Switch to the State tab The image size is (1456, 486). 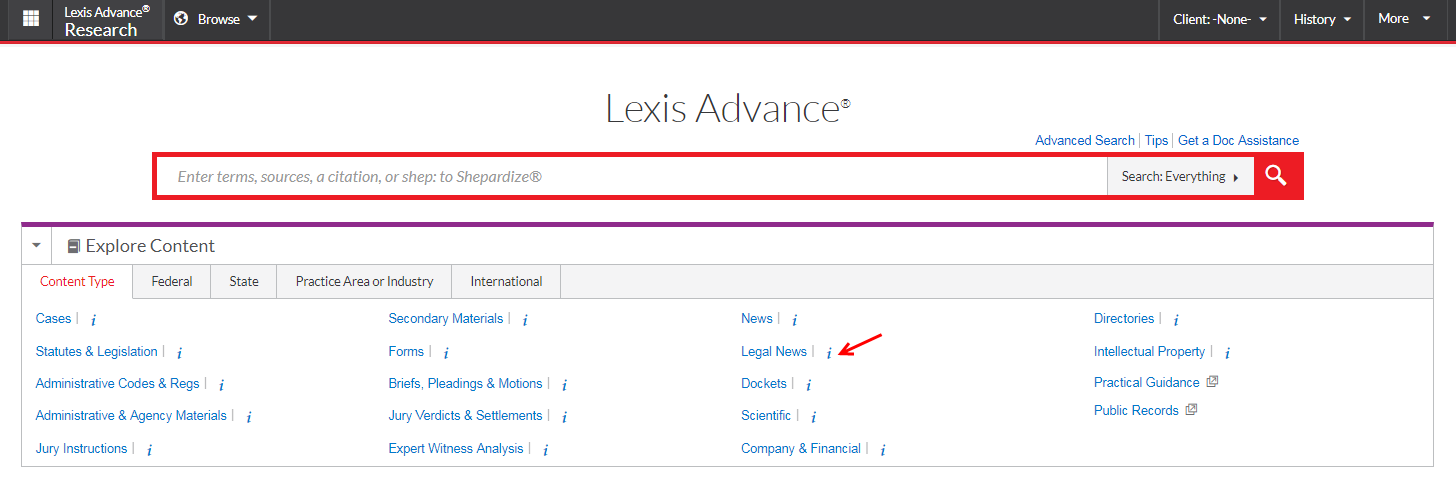point(244,282)
